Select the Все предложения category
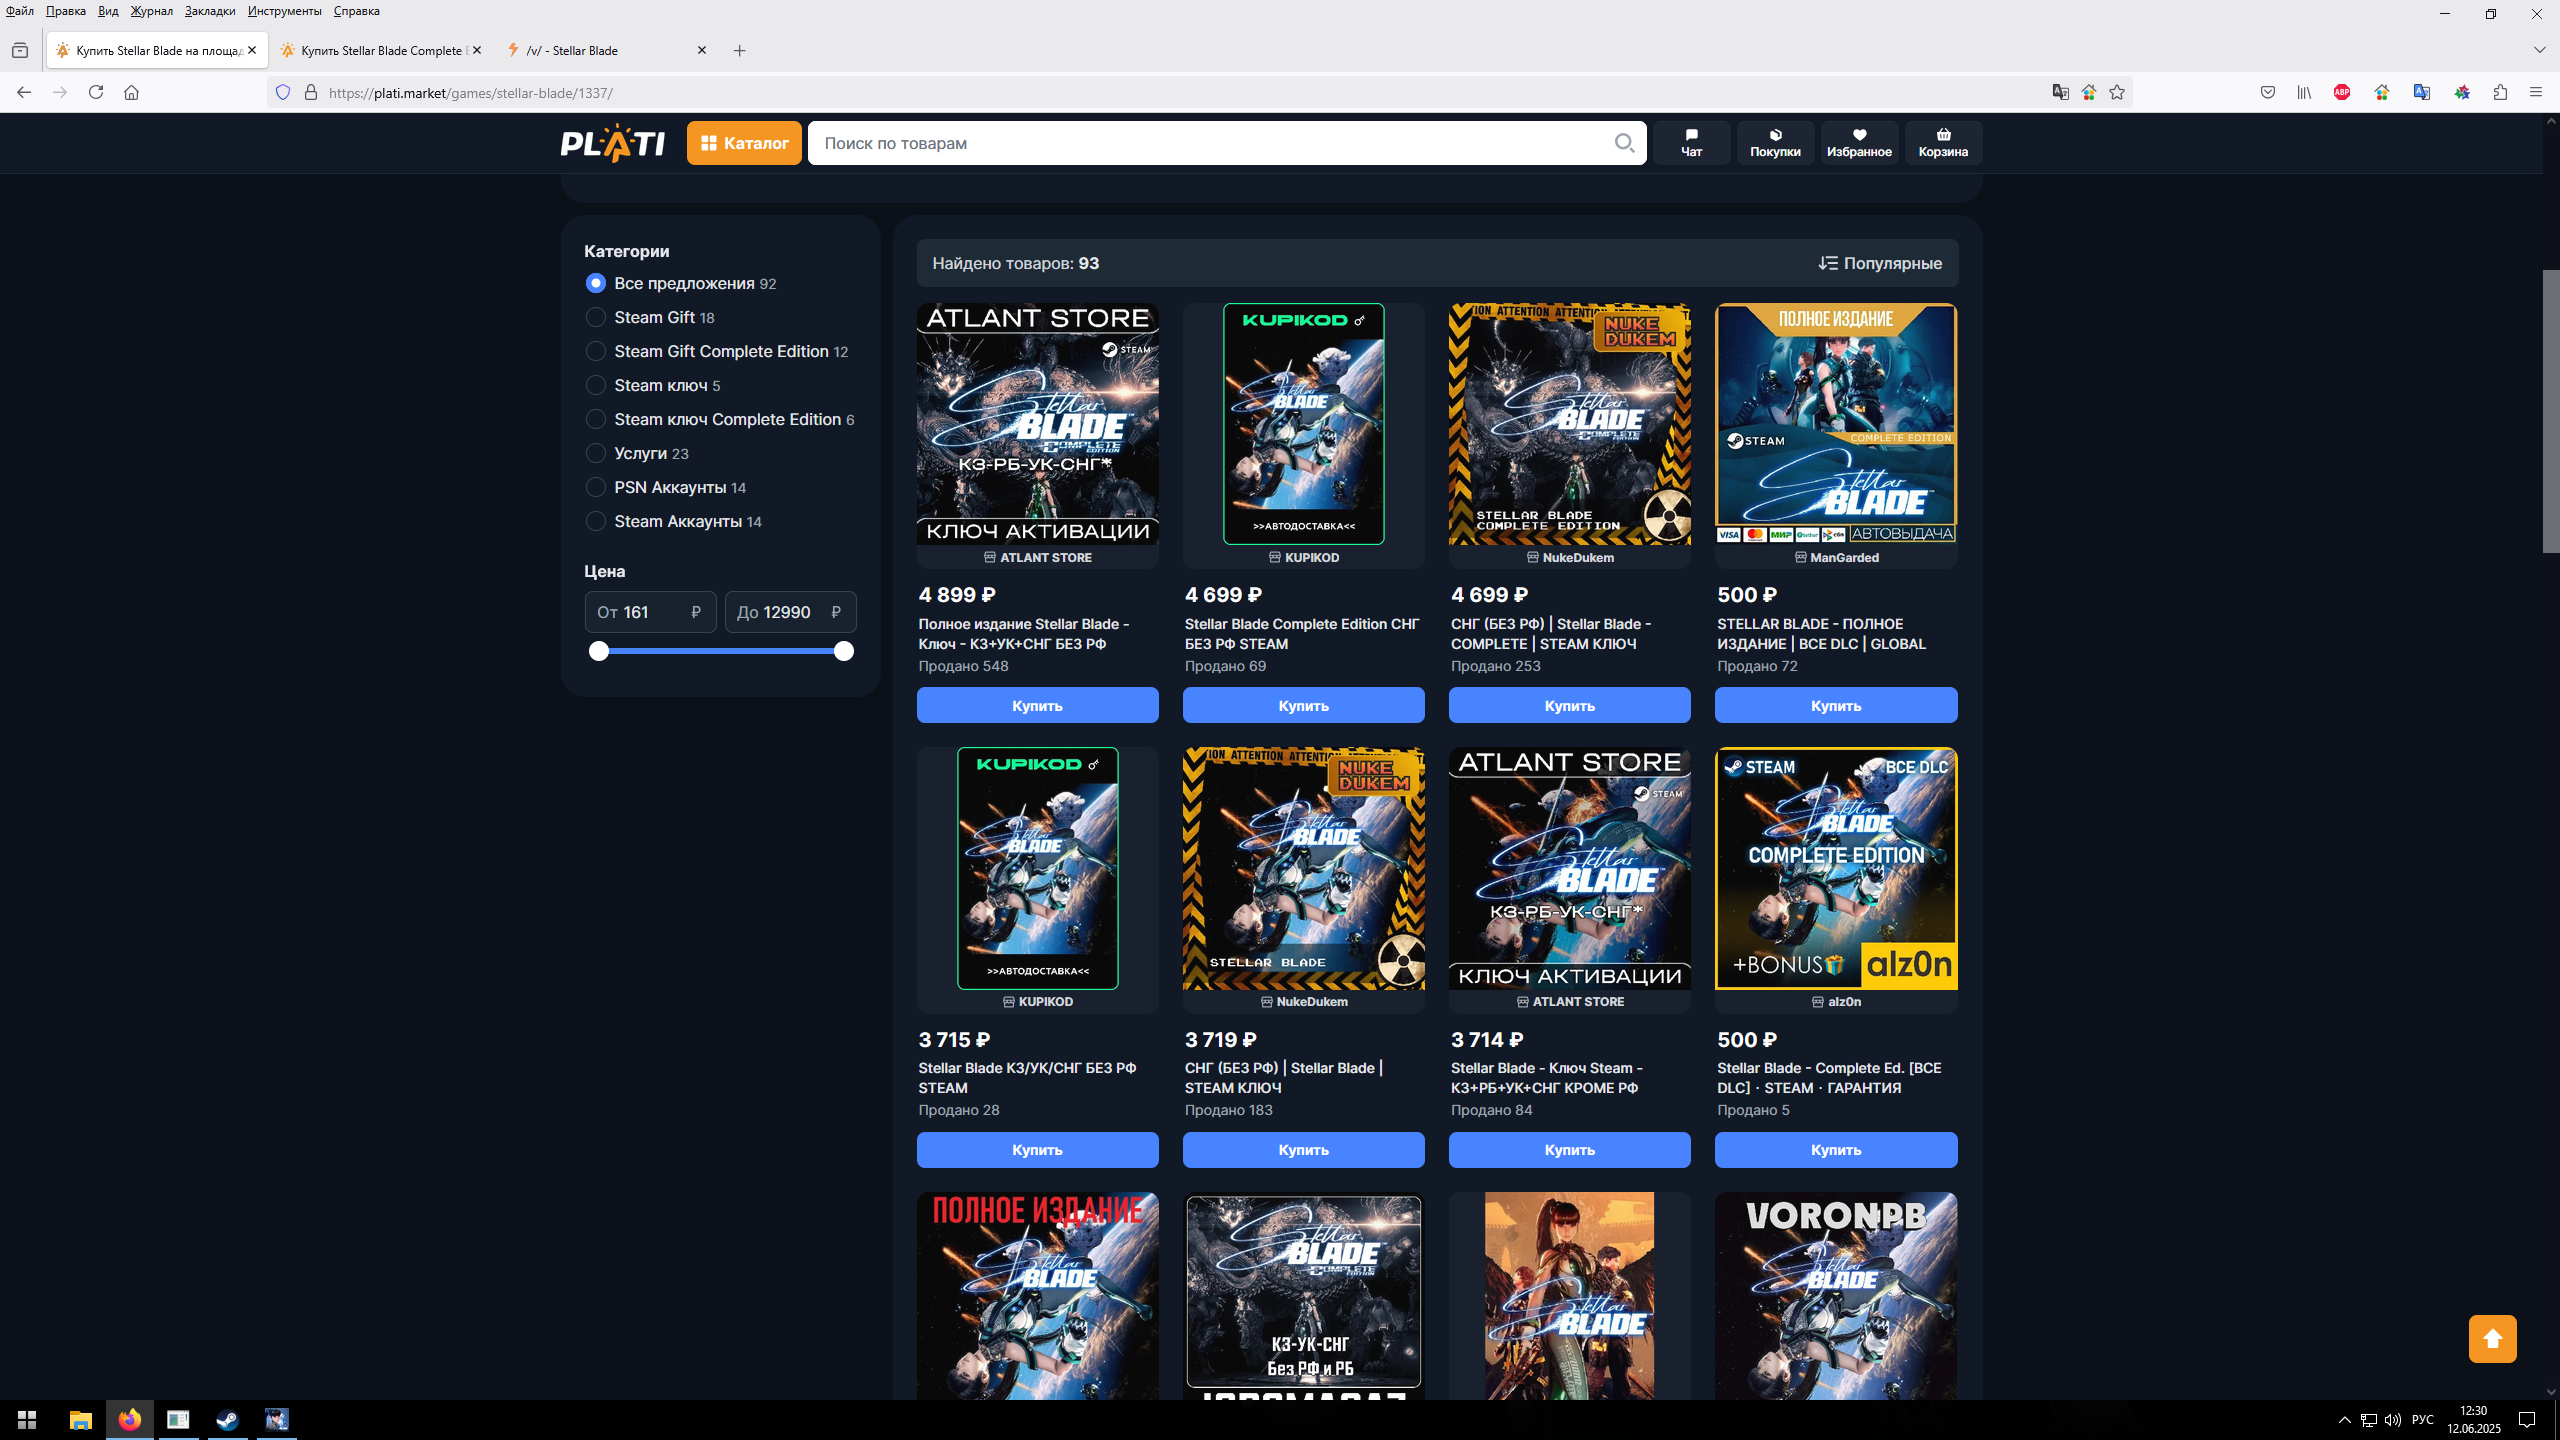 [x=680, y=283]
